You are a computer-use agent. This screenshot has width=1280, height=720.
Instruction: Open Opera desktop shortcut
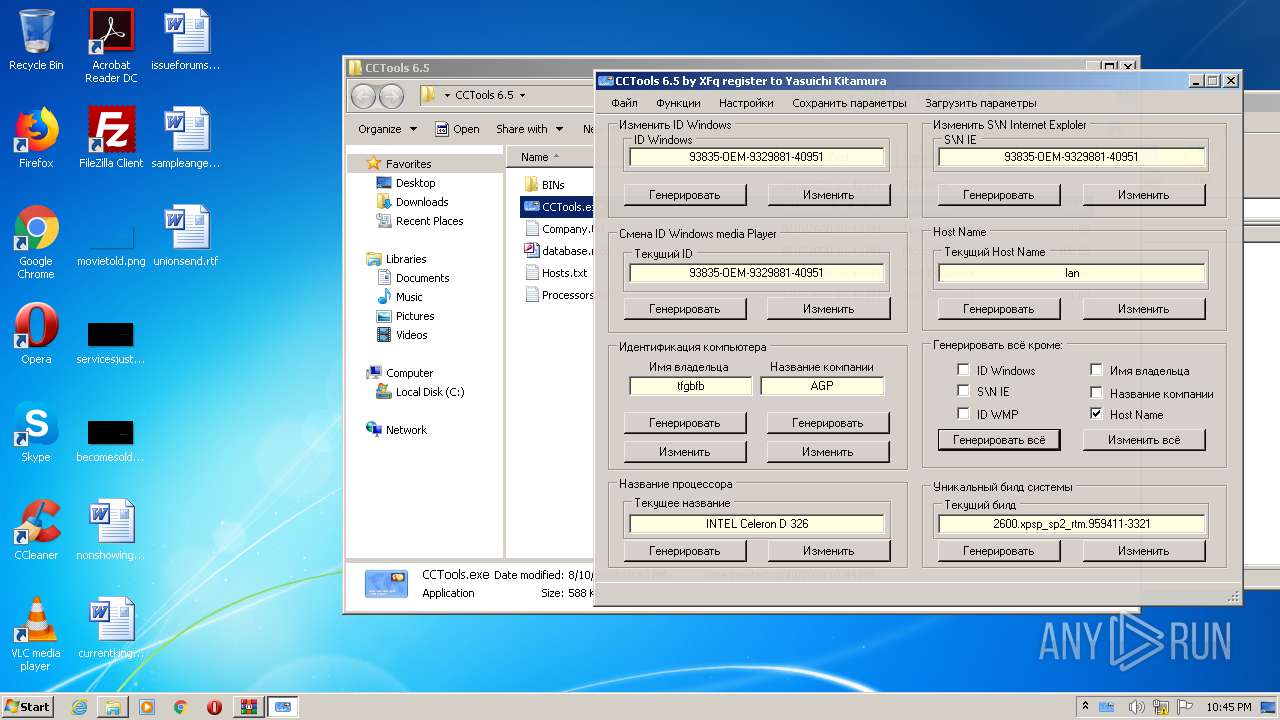pos(36,334)
